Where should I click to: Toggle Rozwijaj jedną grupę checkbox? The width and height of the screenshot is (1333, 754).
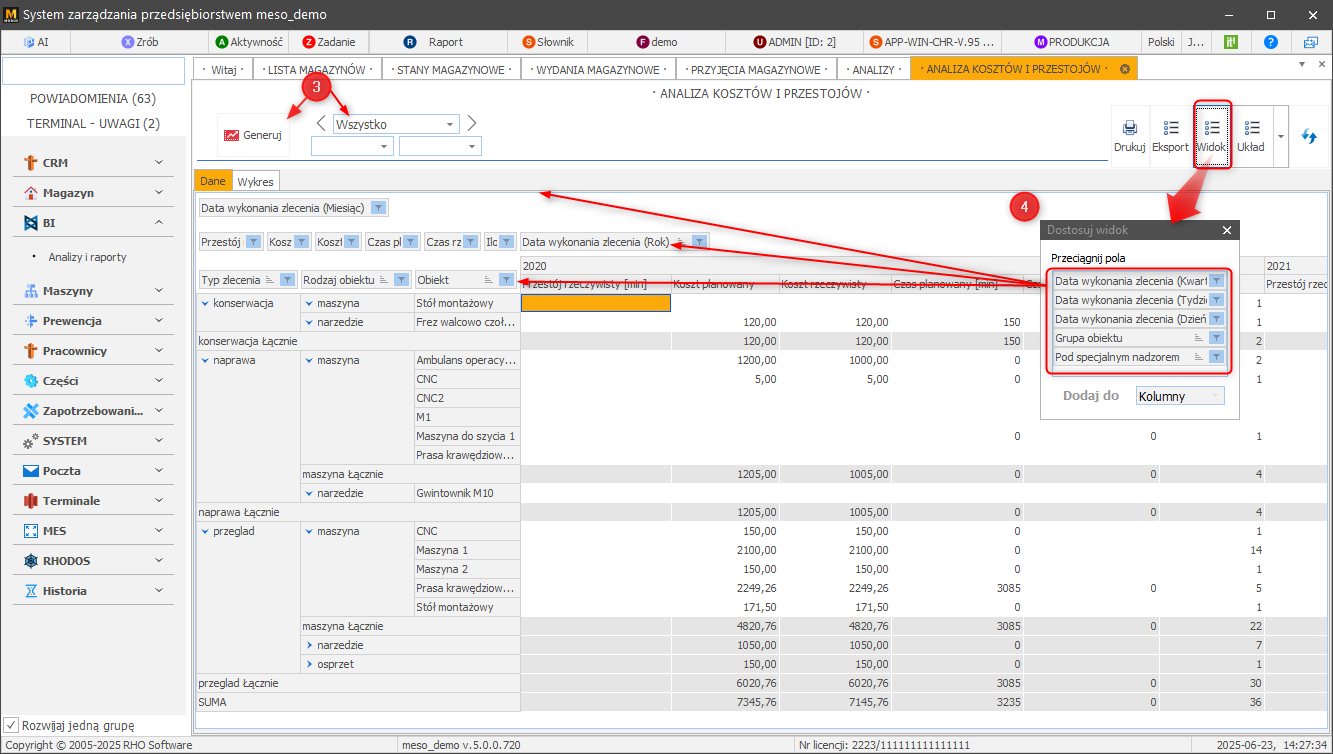click(11, 725)
